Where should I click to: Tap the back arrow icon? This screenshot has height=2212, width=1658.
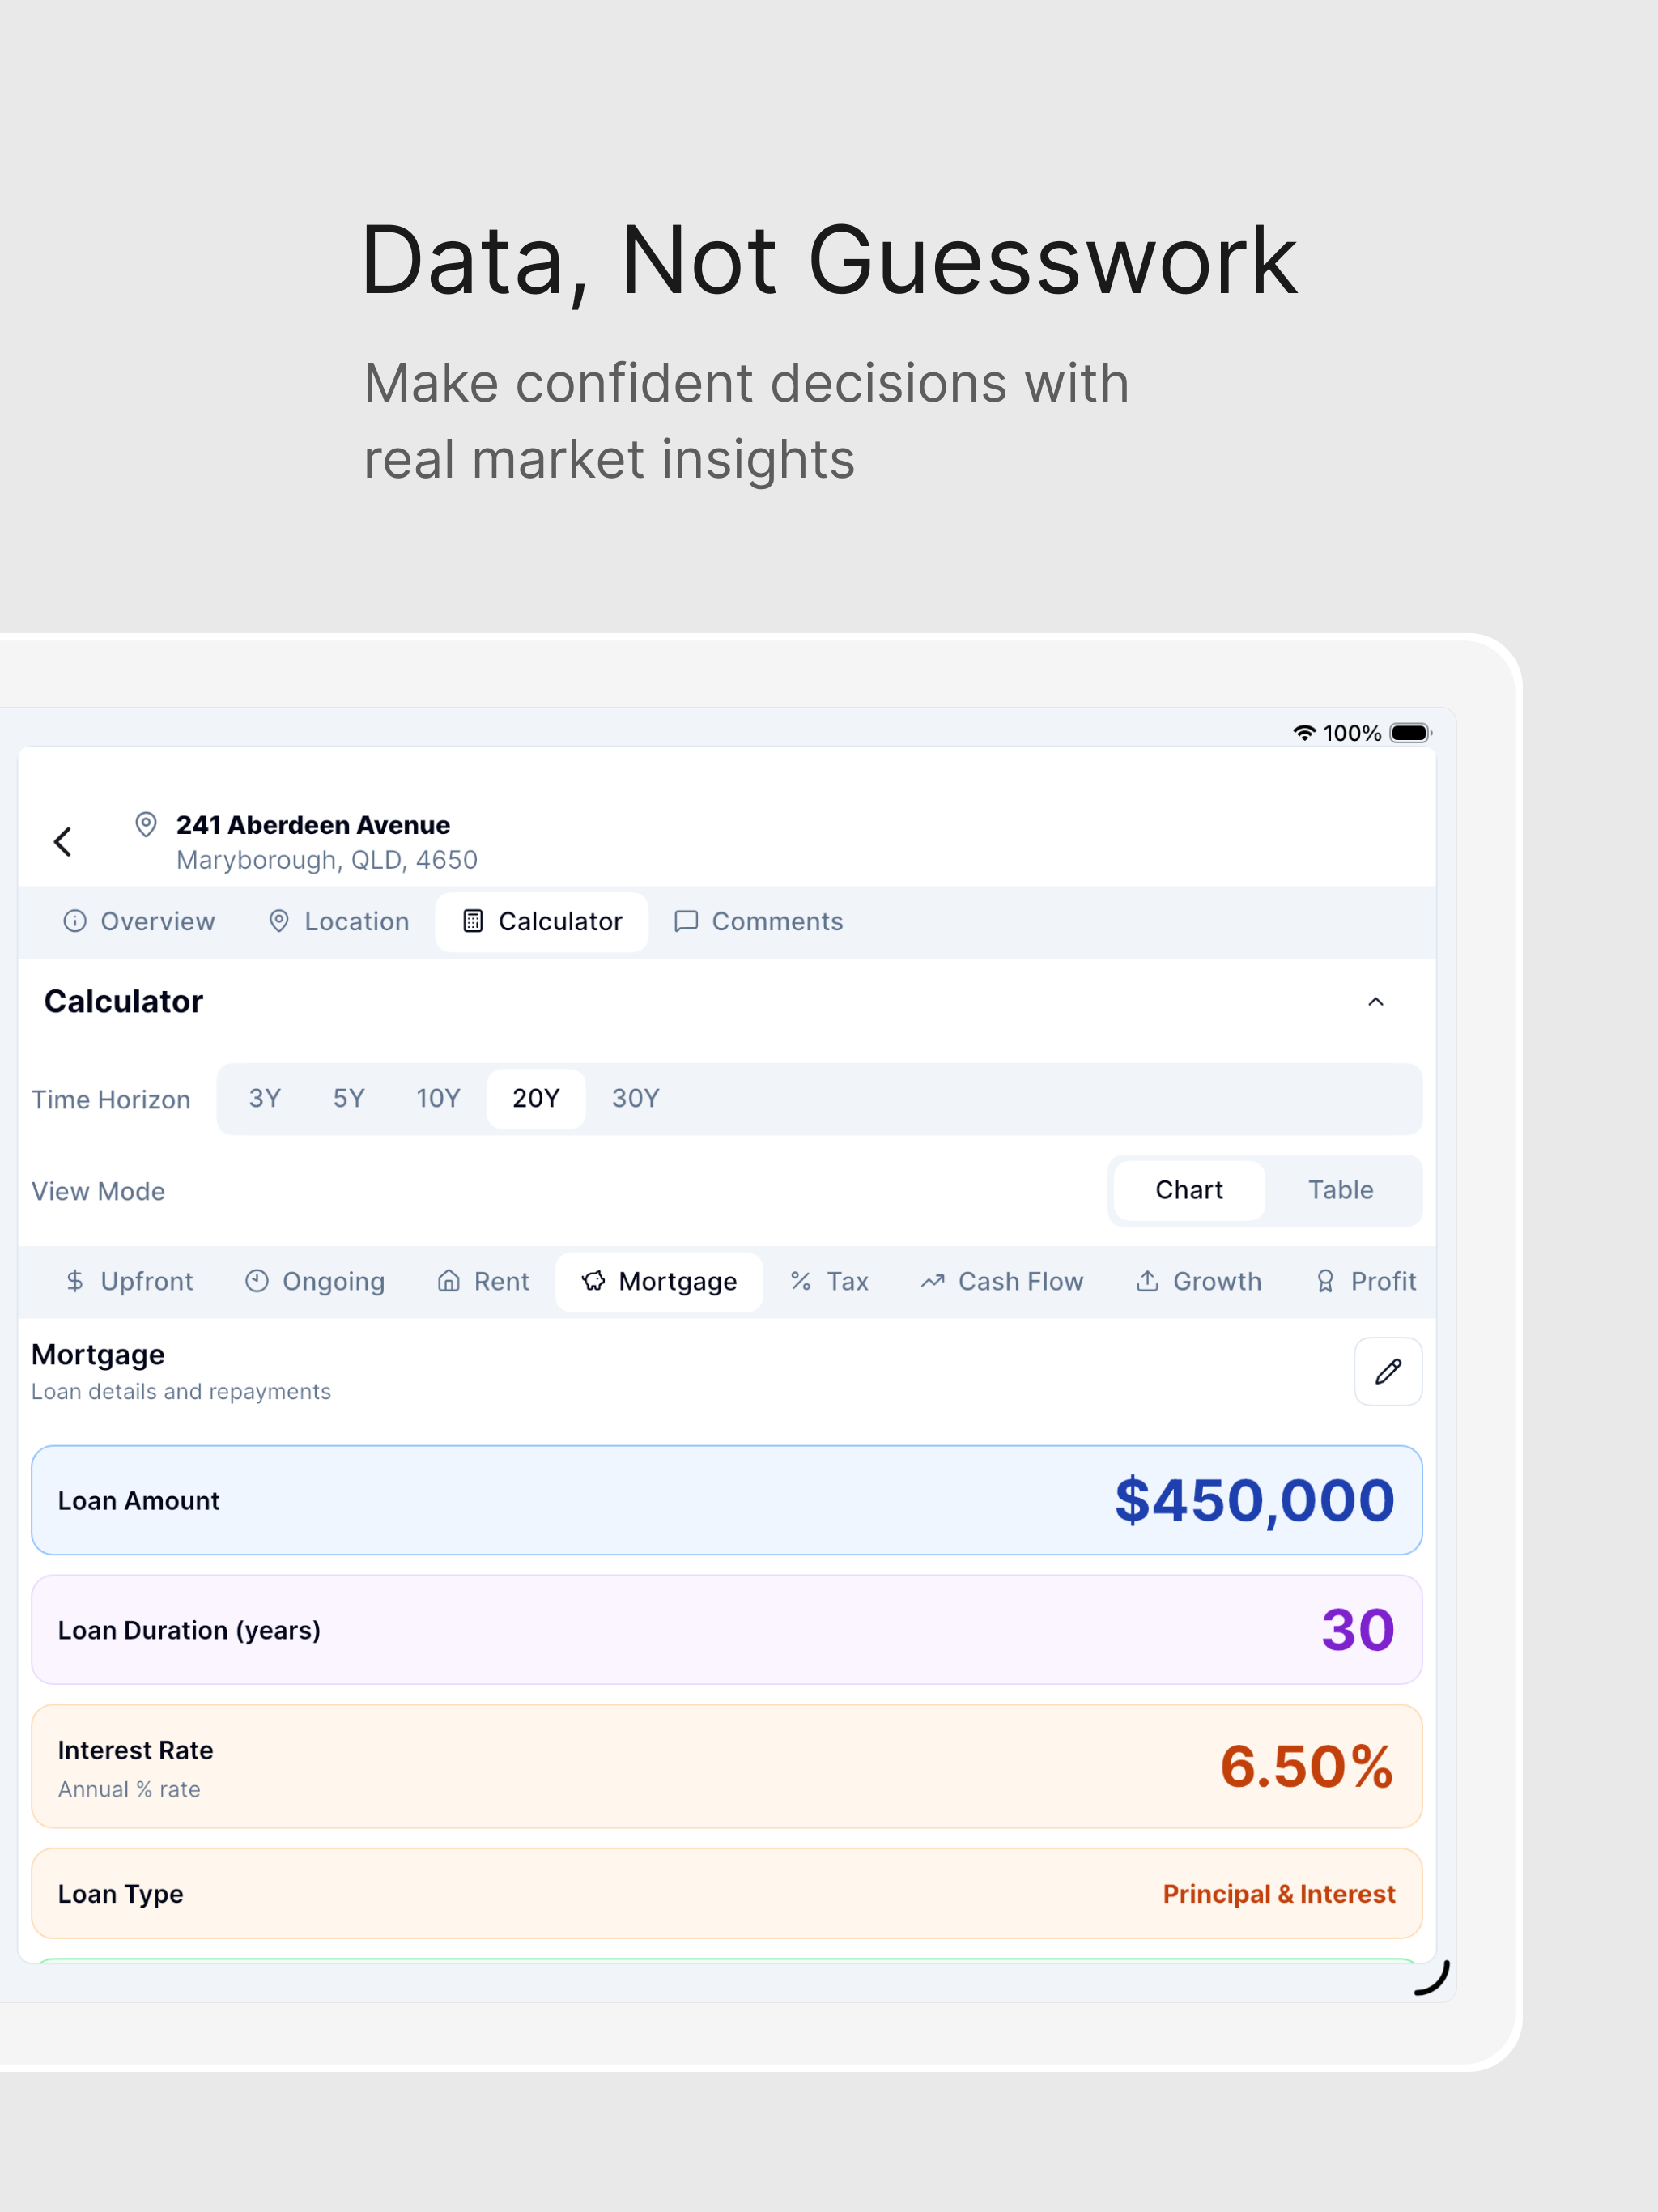[x=63, y=842]
